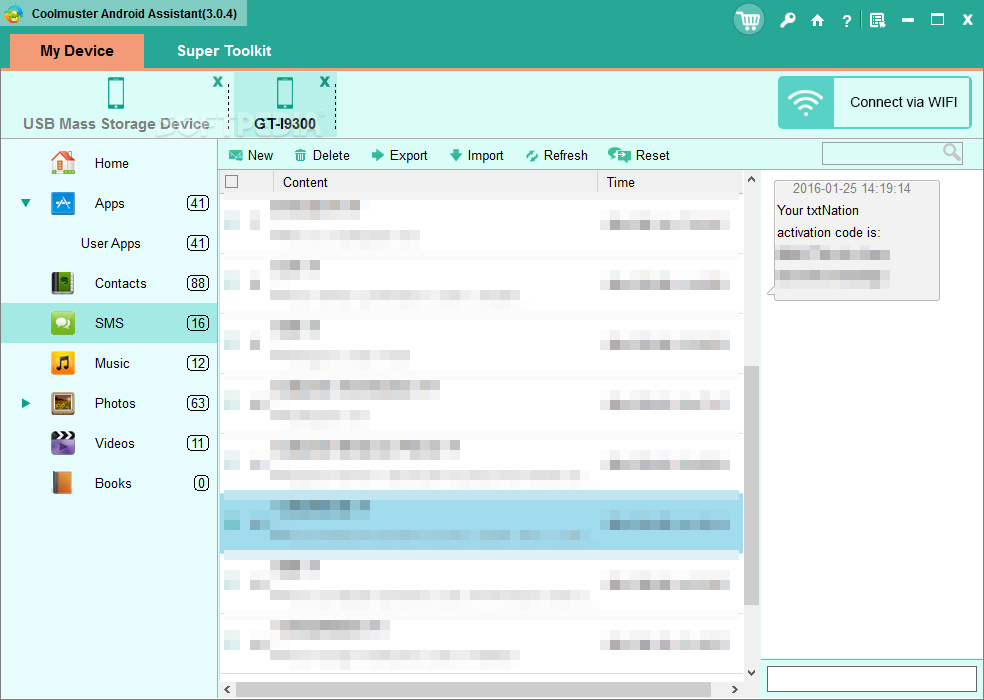Export SMS messages

[400, 155]
